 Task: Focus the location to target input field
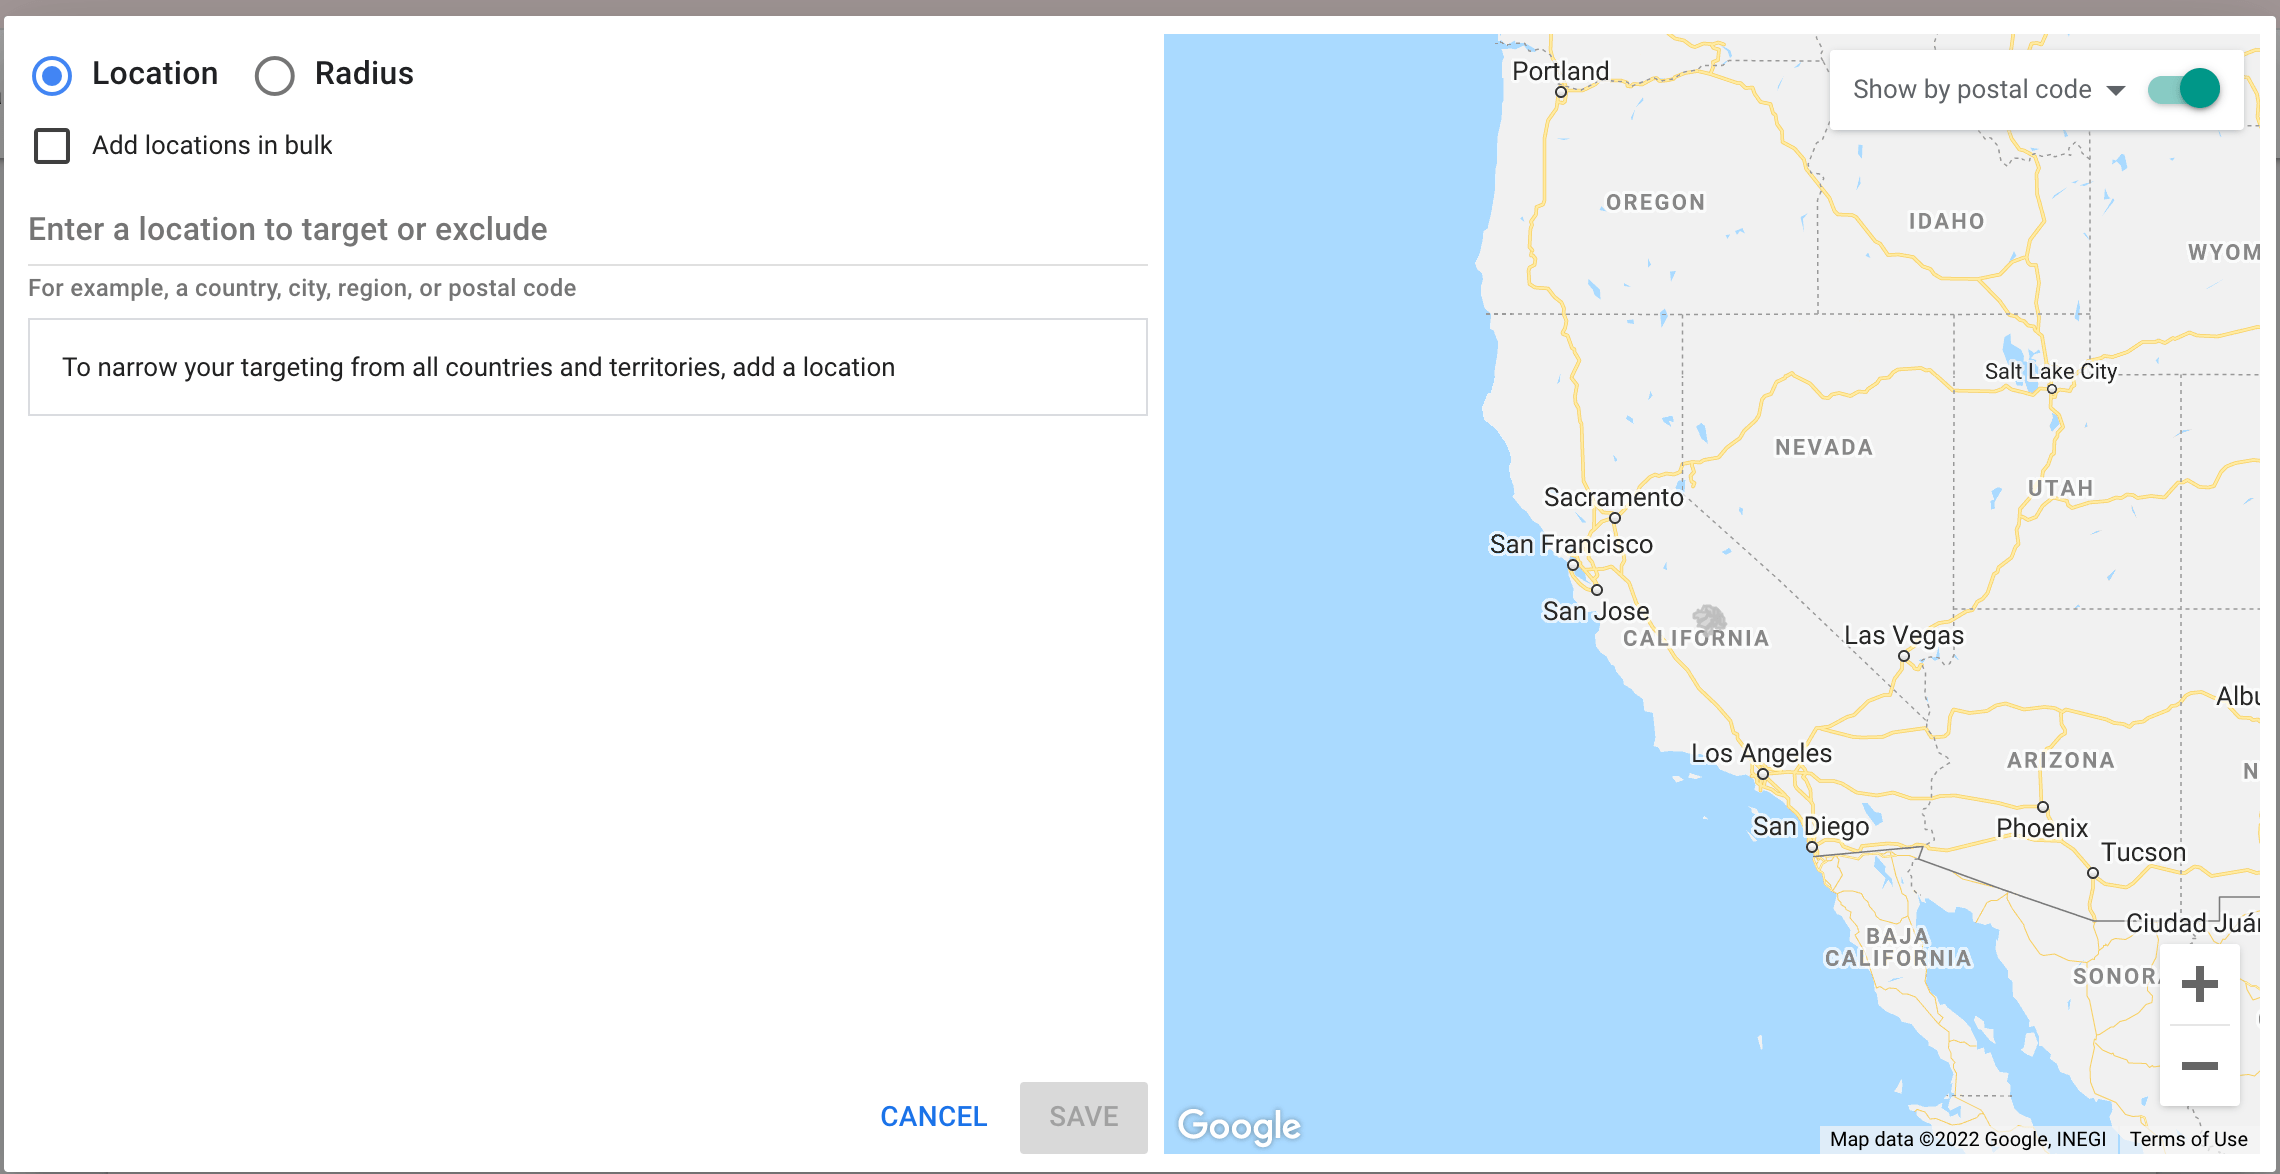(x=588, y=230)
